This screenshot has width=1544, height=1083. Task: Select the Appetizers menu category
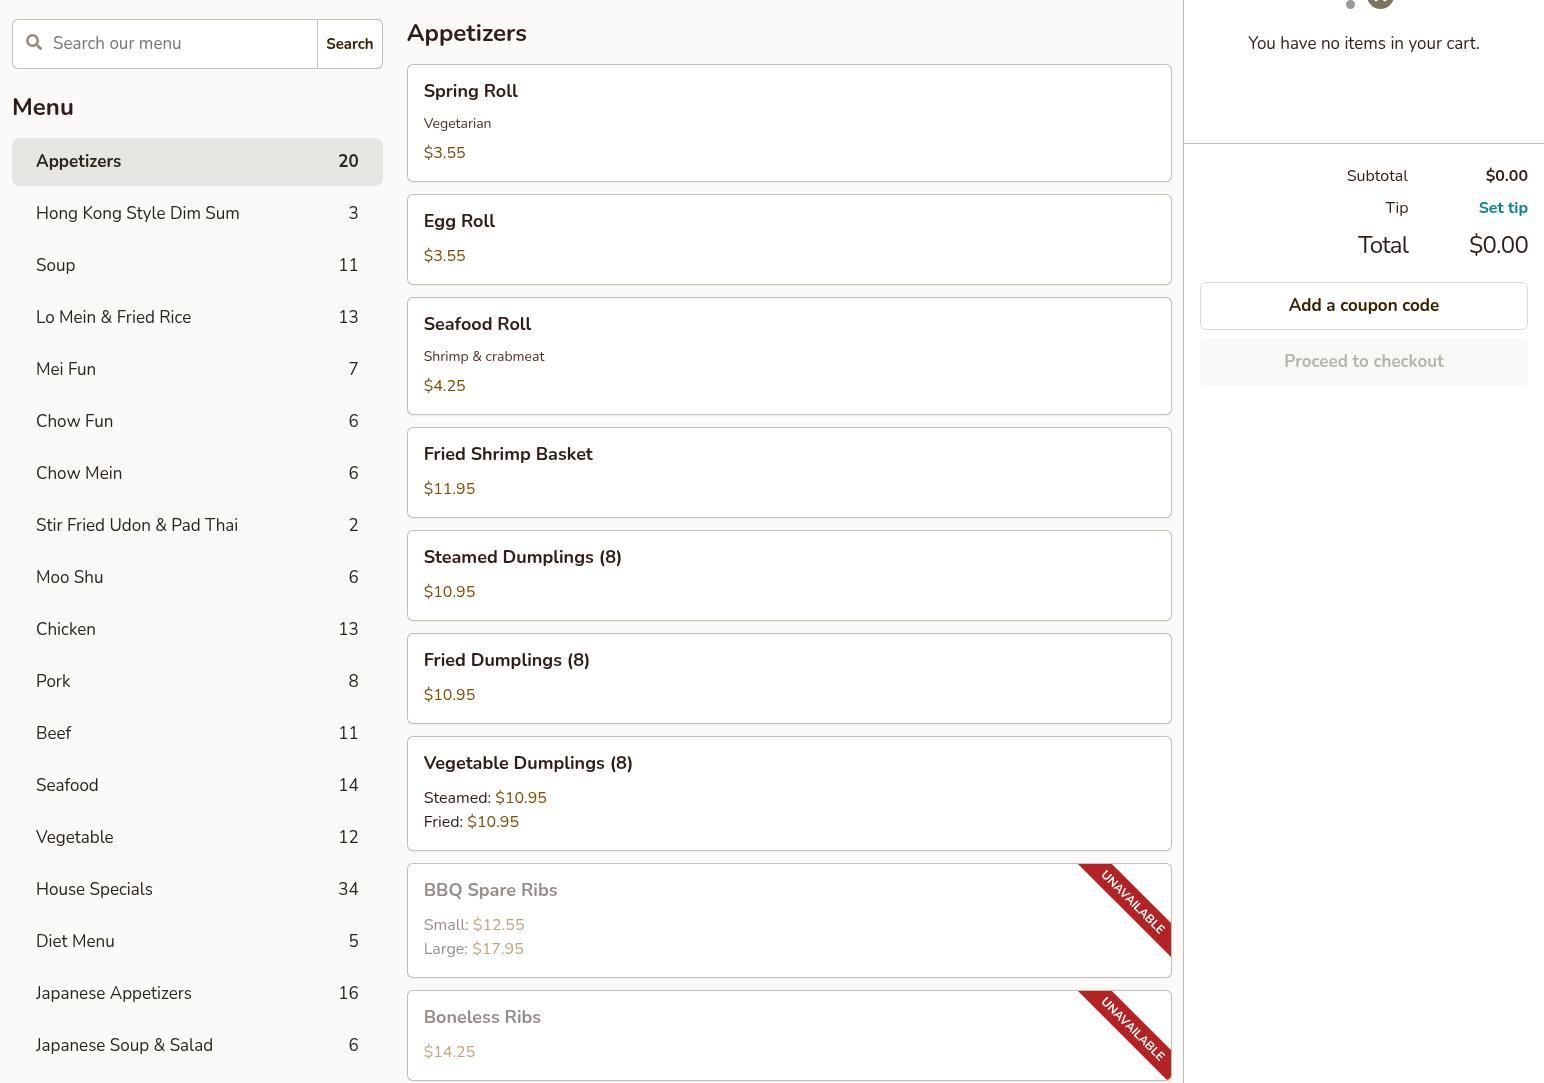pos(197,162)
